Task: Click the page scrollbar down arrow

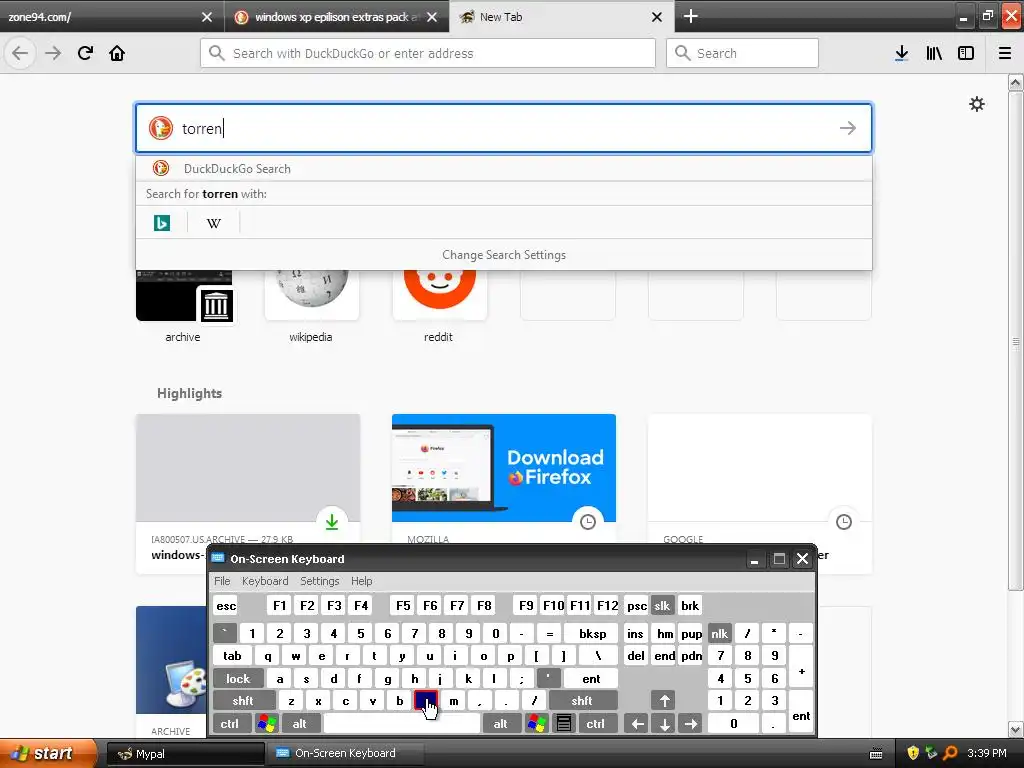Action: click(x=1016, y=729)
